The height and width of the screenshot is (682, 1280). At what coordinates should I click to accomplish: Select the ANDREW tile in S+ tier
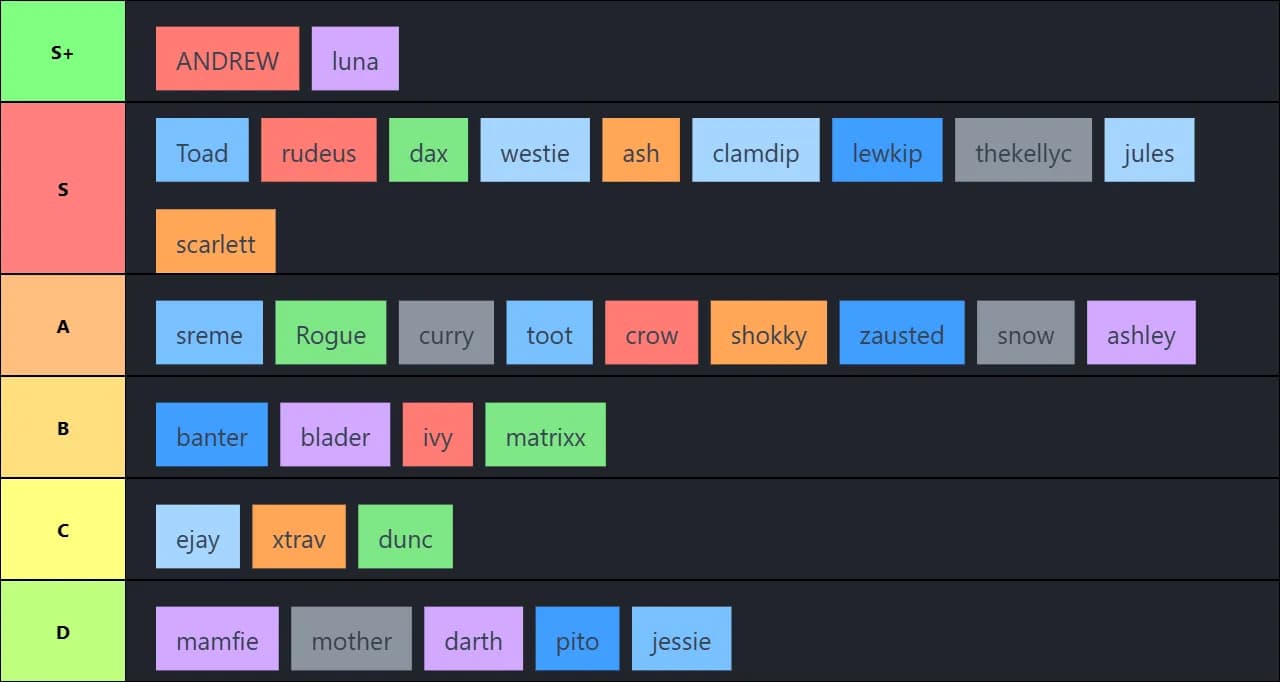(227, 59)
